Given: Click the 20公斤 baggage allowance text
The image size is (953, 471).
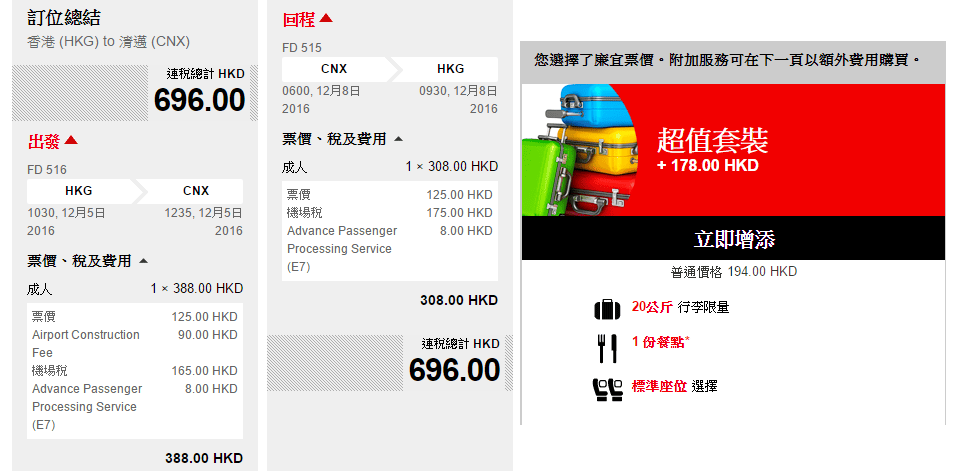Looking at the screenshot, I should pyautogui.click(x=652, y=307).
